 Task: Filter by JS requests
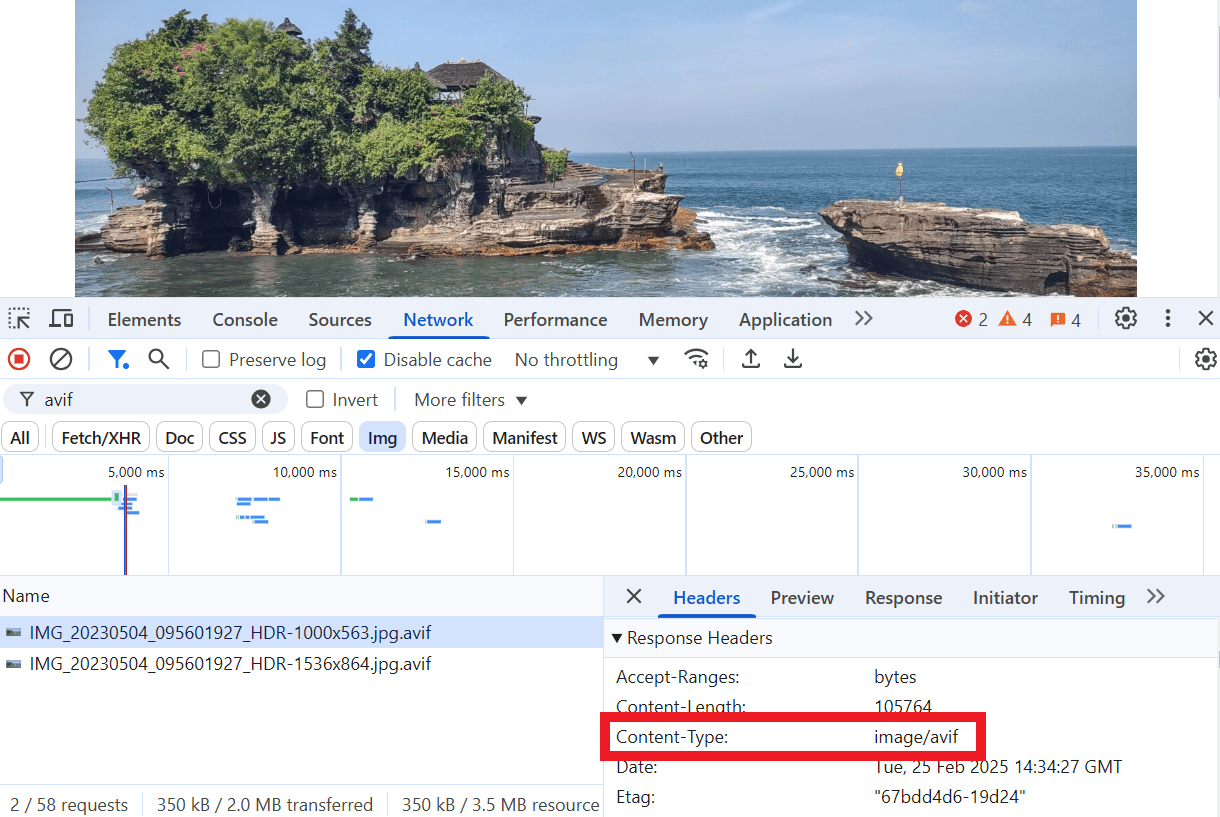pos(278,438)
